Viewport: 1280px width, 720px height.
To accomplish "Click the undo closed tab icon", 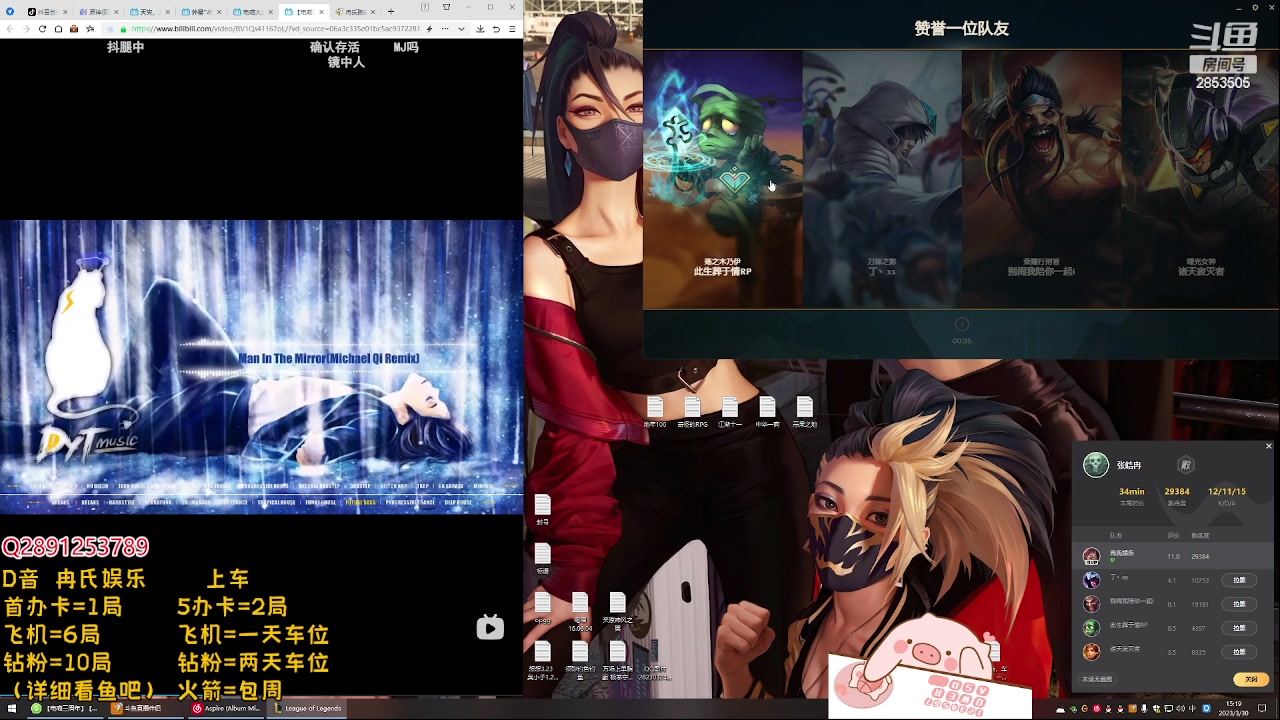I will click(x=496, y=29).
